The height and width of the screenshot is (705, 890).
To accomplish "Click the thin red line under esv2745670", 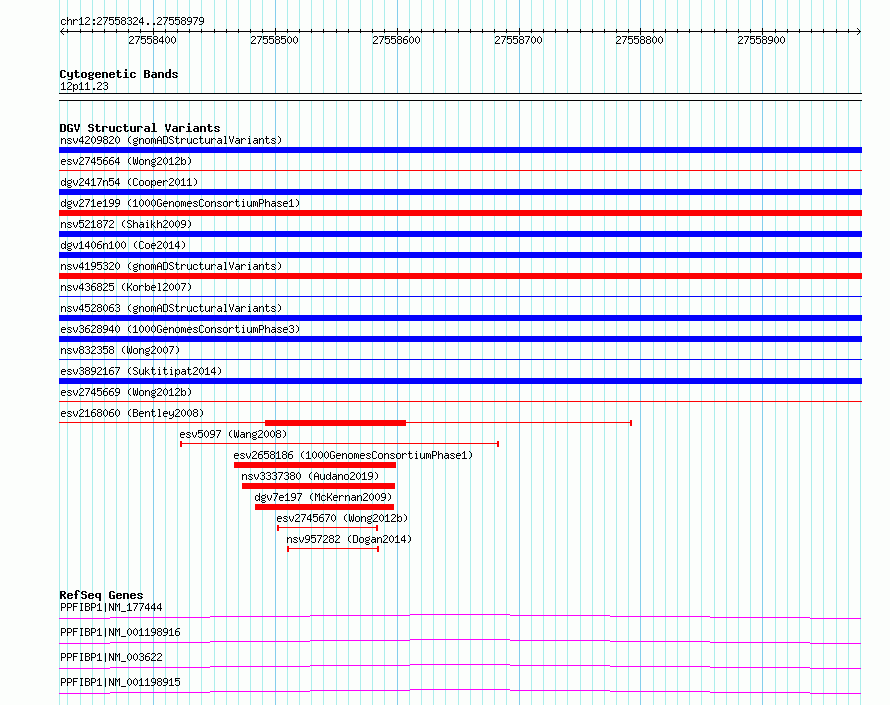I will [328, 528].
